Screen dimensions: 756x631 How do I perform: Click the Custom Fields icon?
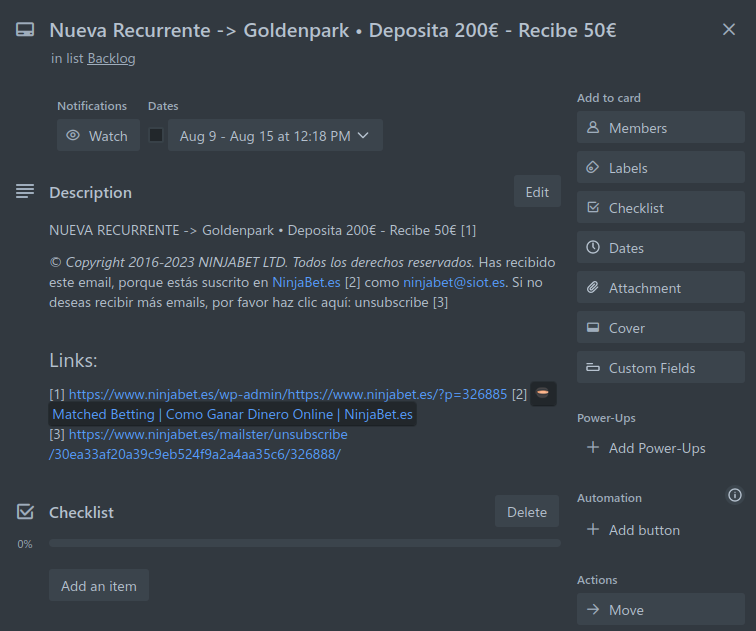pos(593,367)
